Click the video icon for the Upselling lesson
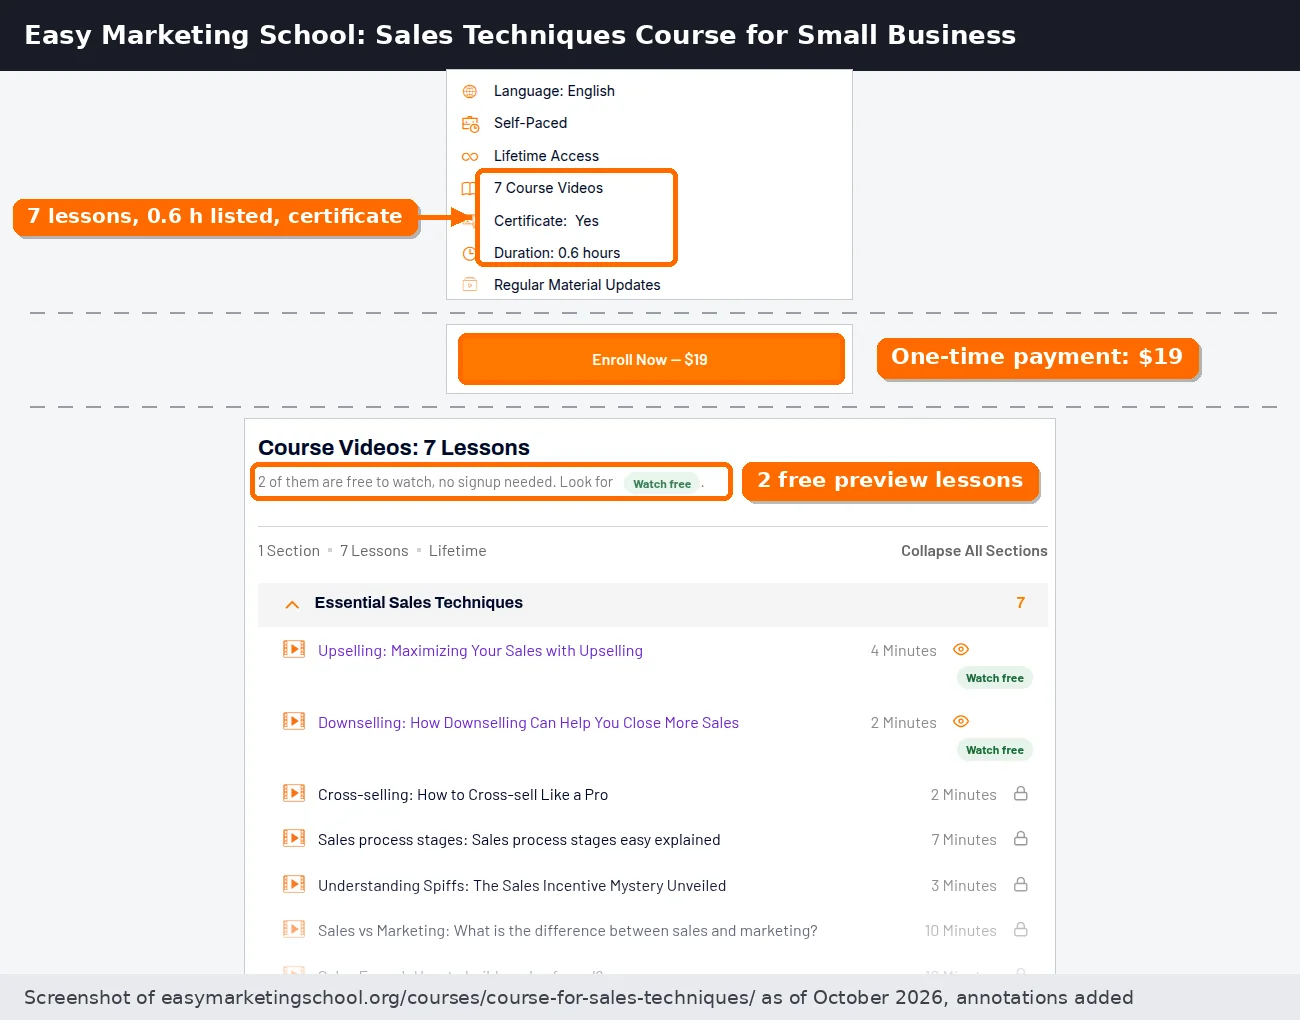The height and width of the screenshot is (1020, 1300). [x=294, y=649]
